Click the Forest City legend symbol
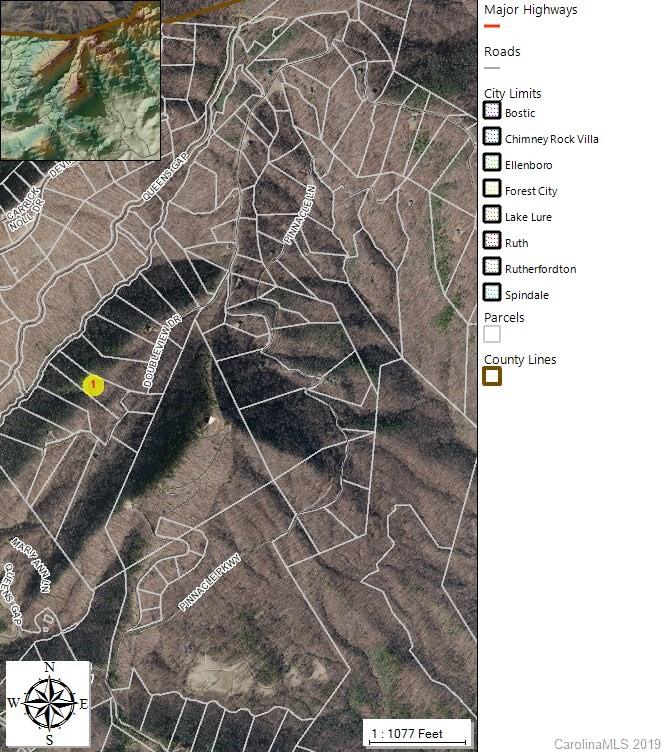 (x=492, y=190)
